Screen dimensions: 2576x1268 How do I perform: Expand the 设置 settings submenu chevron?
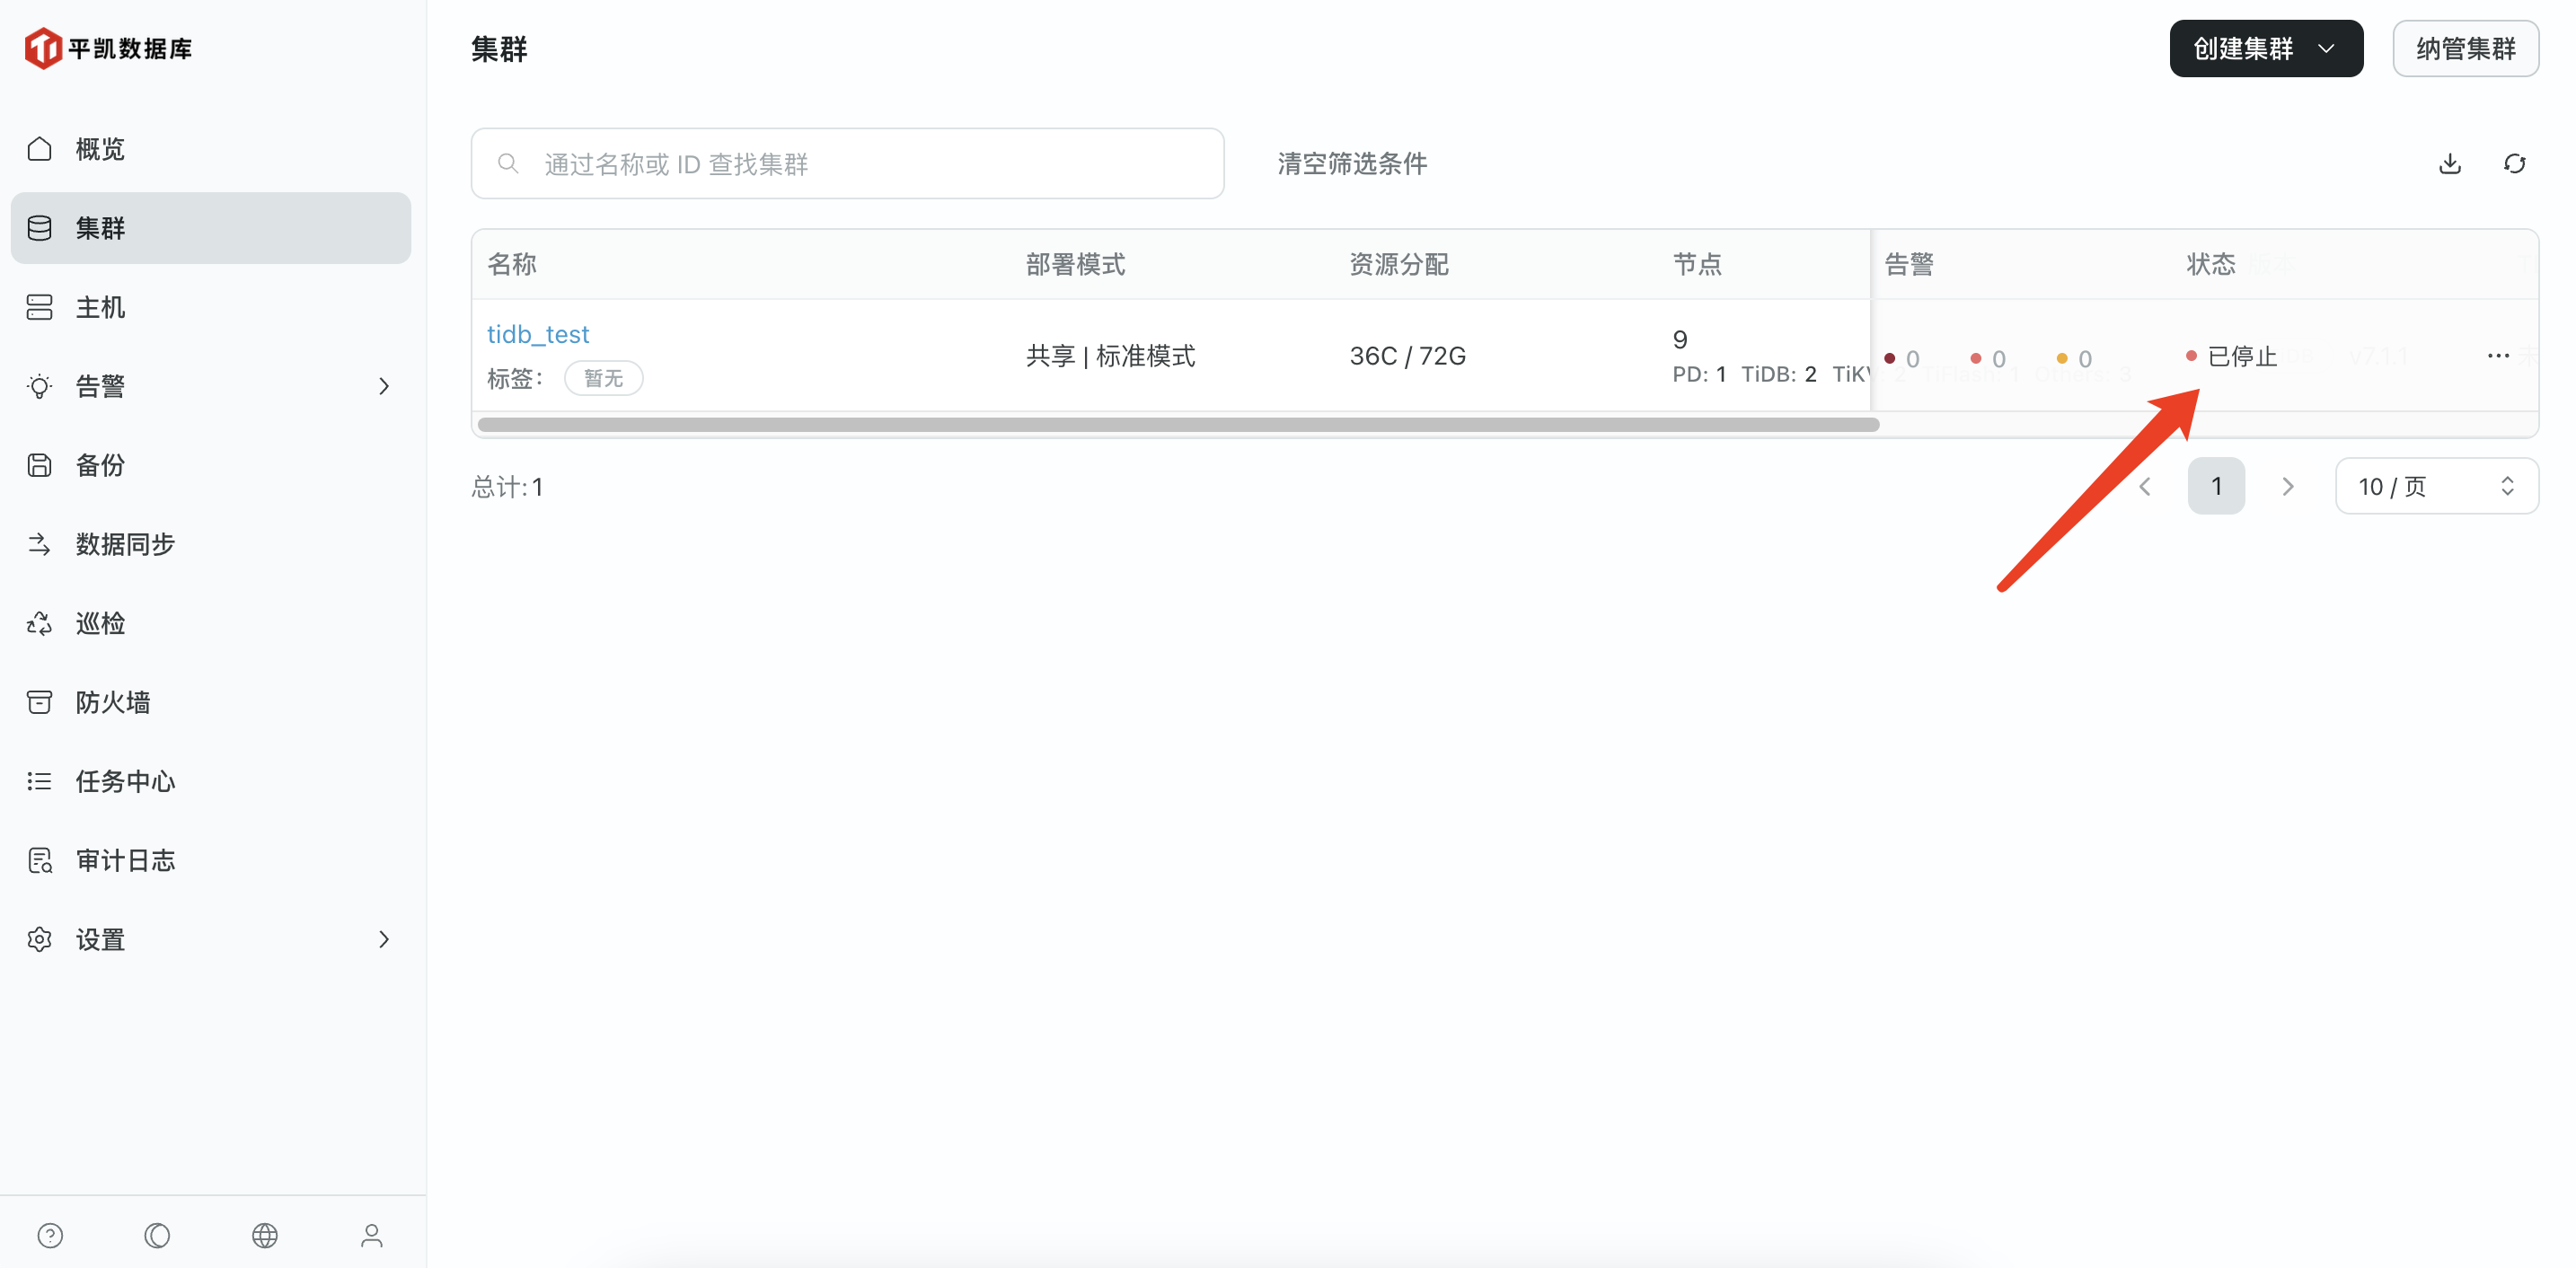pyautogui.click(x=384, y=939)
